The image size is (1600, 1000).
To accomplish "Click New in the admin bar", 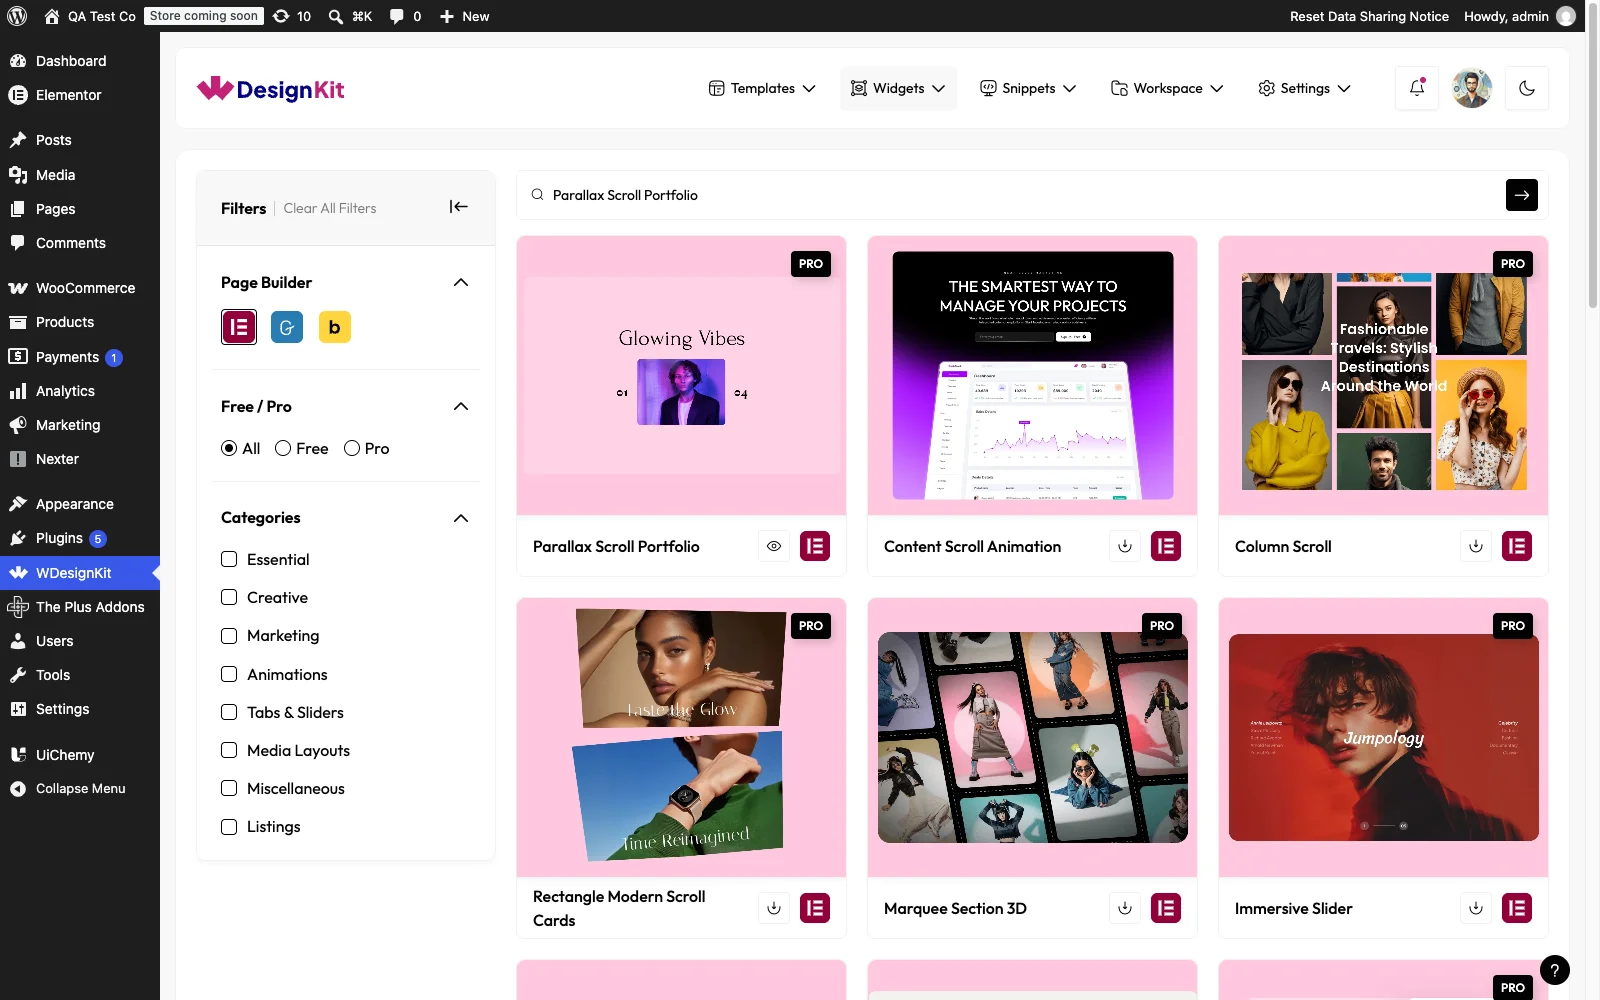I will click(465, 16).
